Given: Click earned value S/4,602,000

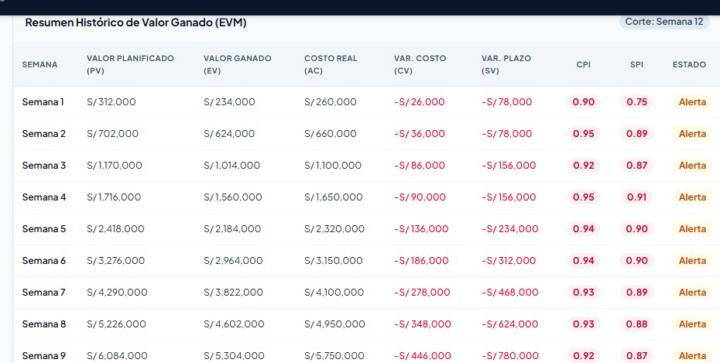Looking at the screenshot, I should [234, 324].
